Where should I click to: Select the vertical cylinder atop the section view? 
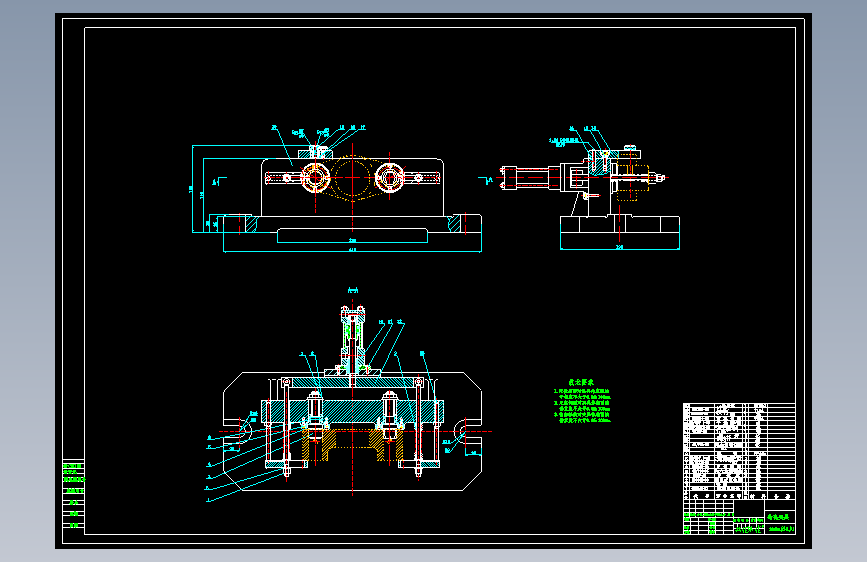pyautogui.click(x=352, y=339)
